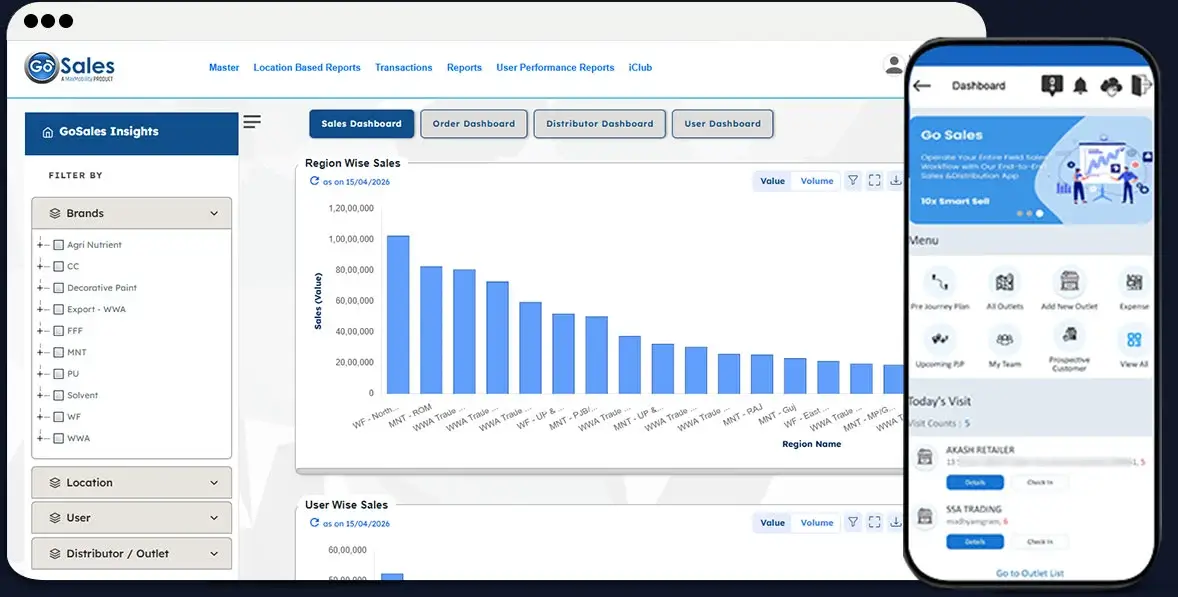Viewport: 1178px width, 597px height.
Task: Tap the cloud sync icon in phone
Action: coord(1111,86)
